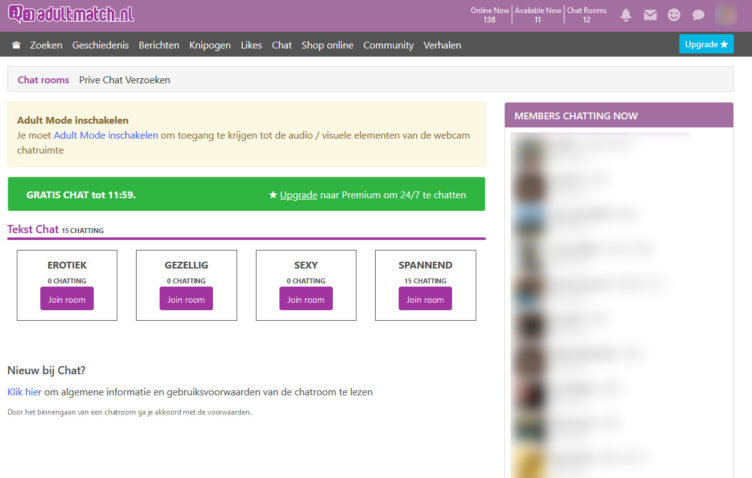
Task: Click the speech bubble chat icon
Action: [x=698, y=15]
